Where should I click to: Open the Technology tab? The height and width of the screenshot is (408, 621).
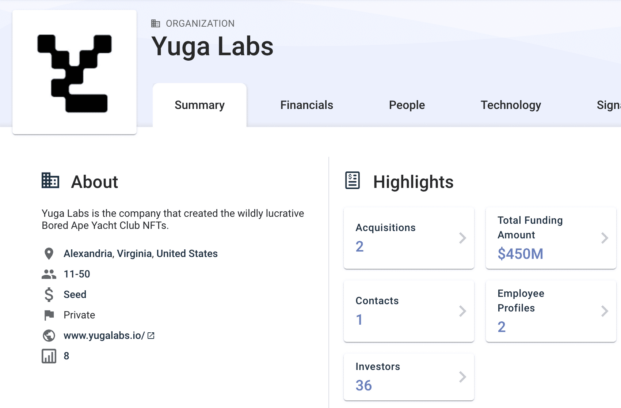511,105
